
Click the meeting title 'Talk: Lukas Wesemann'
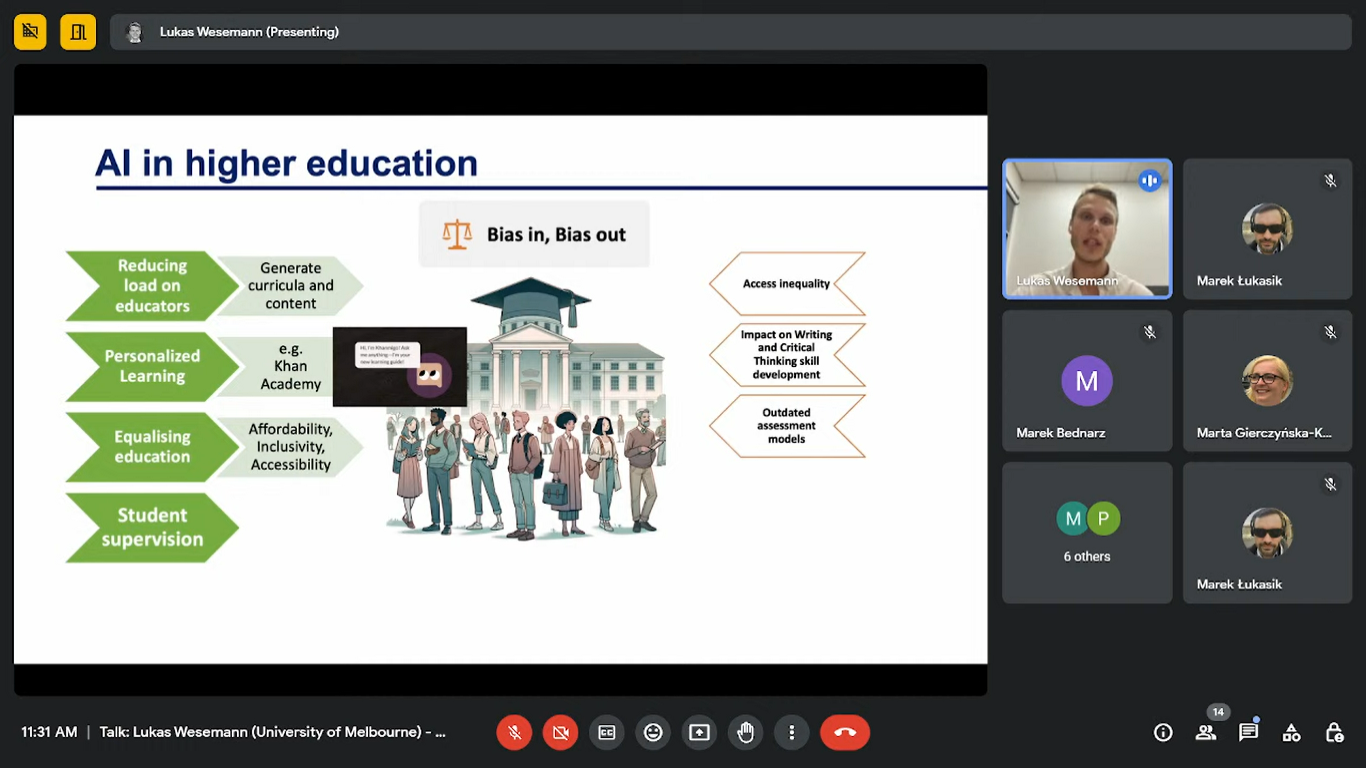click(272, 732)
